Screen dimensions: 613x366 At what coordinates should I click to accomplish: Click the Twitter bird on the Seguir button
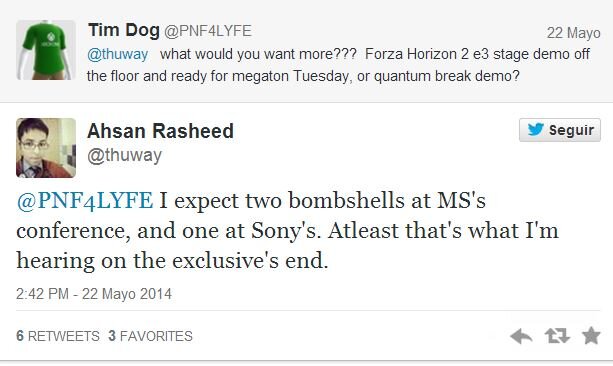coord(536,129)
